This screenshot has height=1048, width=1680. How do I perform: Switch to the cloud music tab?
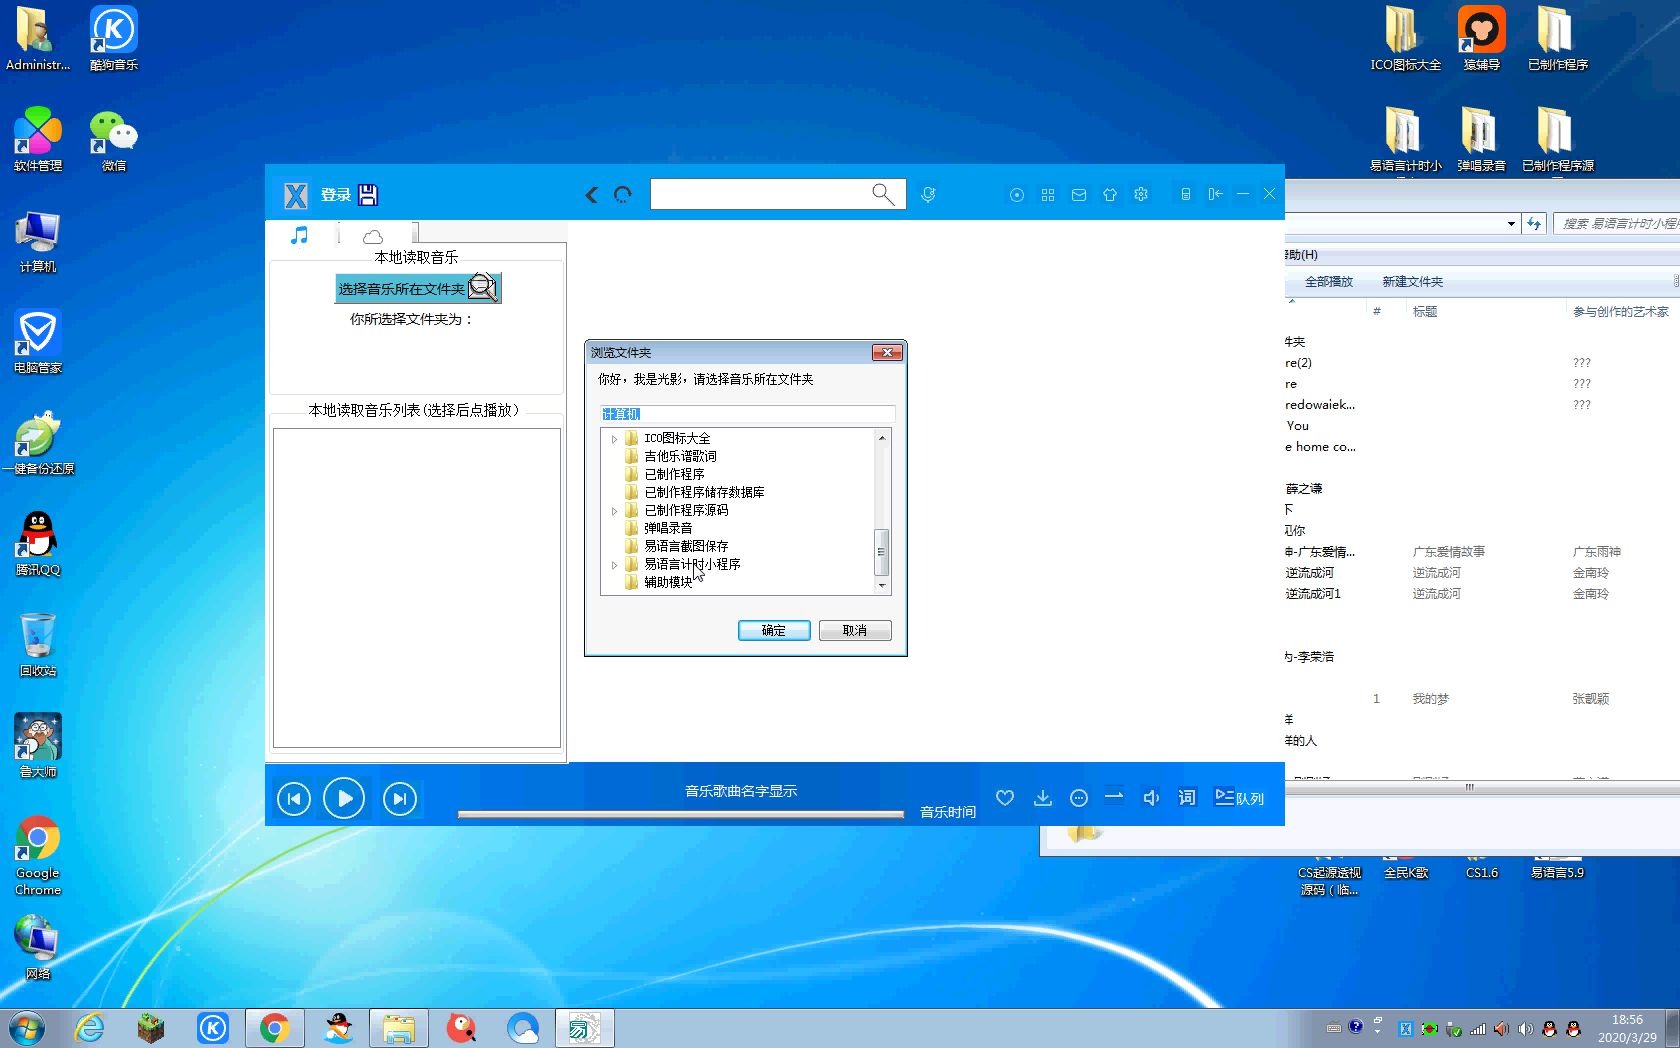tap(372, 236)
